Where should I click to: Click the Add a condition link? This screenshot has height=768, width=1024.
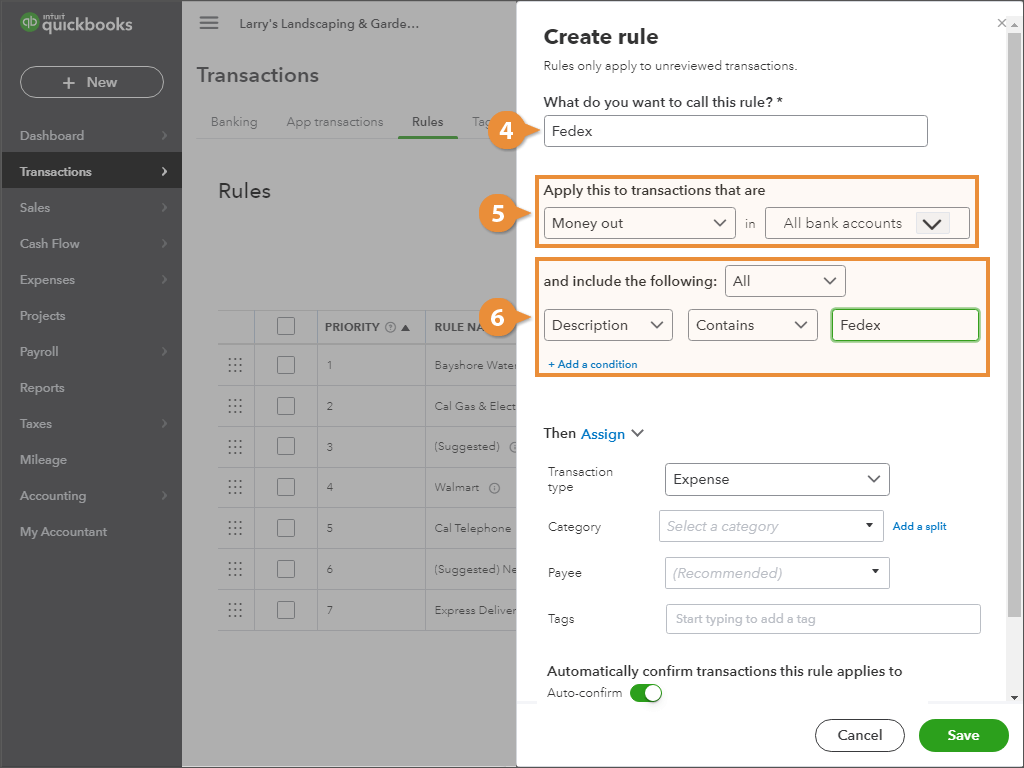(592, 364)
